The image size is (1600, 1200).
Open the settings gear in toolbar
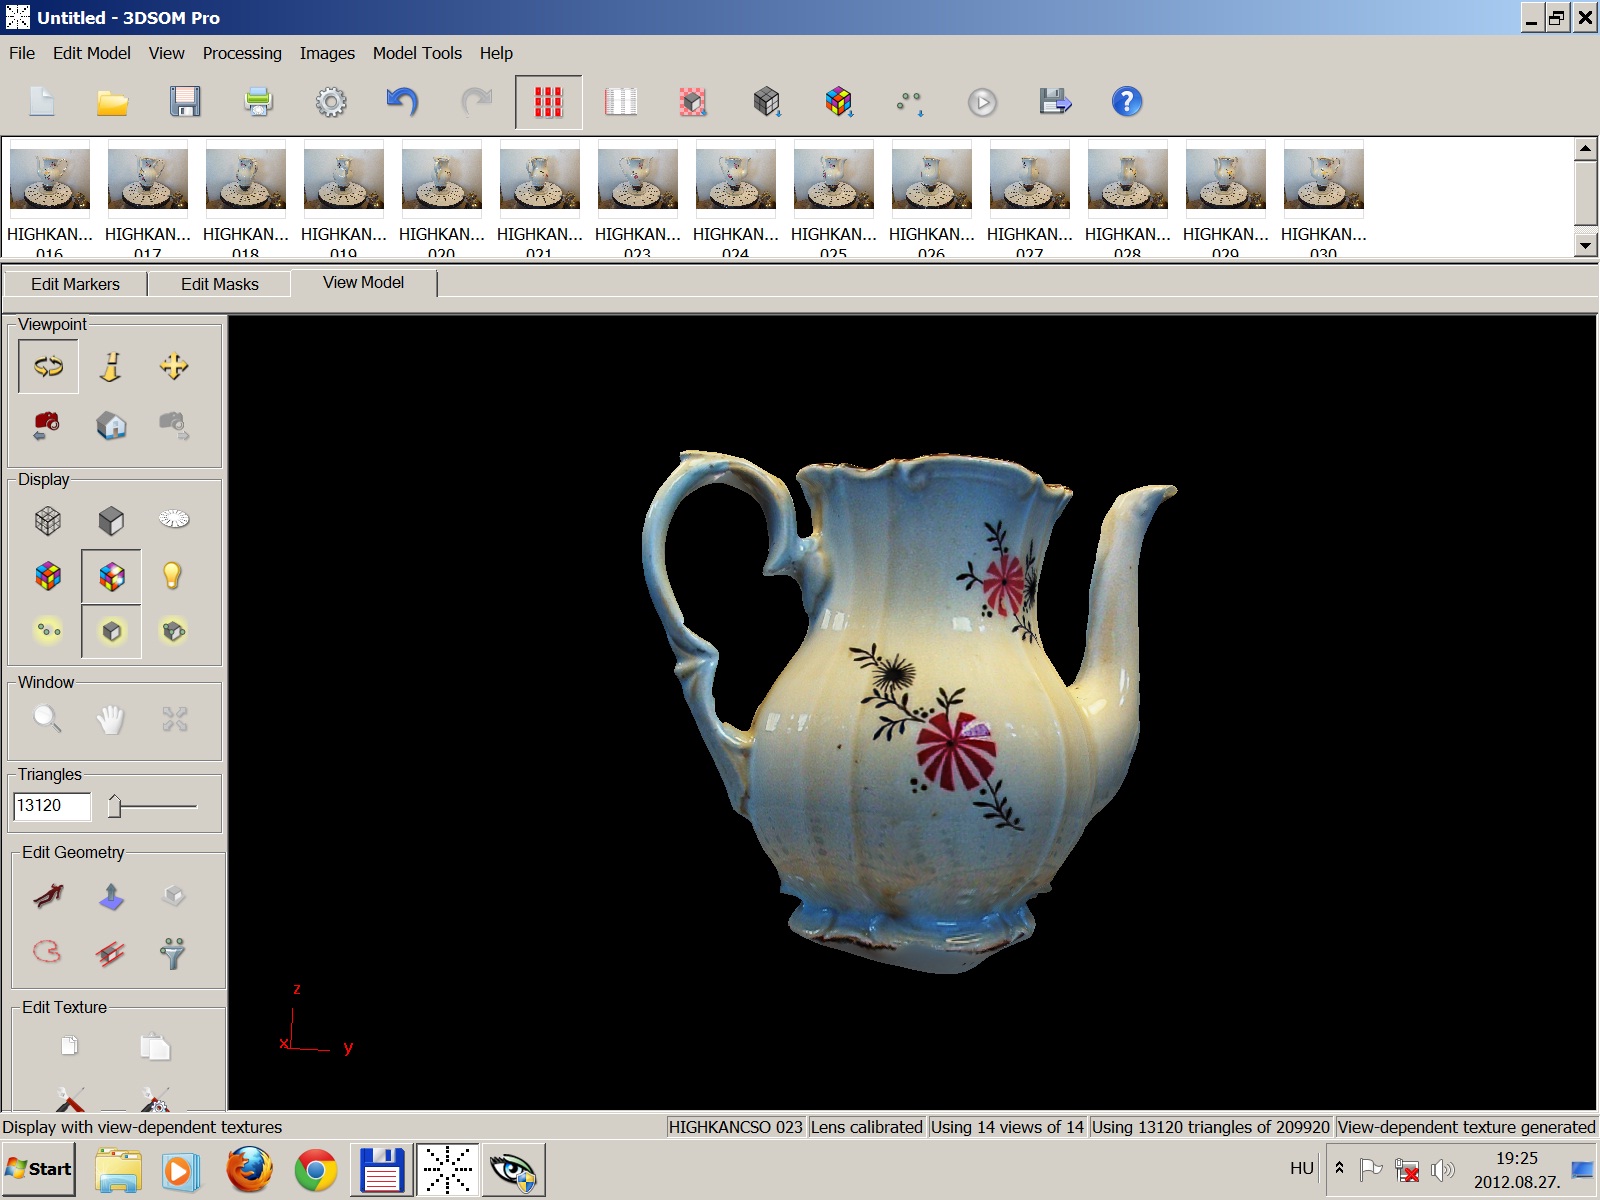pyautogui.click(x=331, y=102)
